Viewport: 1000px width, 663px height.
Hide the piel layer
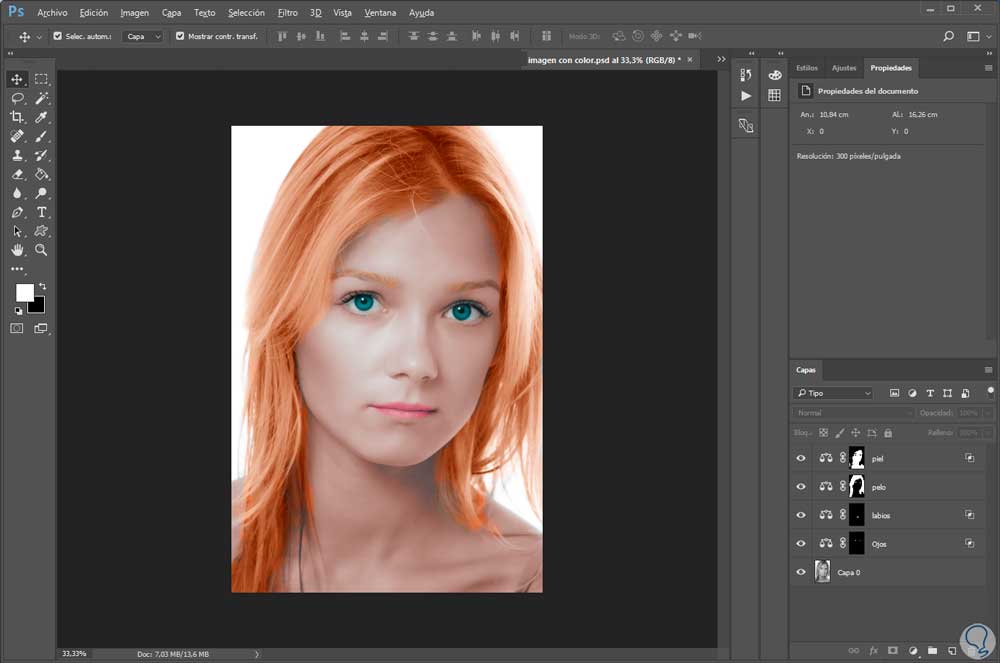800,458
